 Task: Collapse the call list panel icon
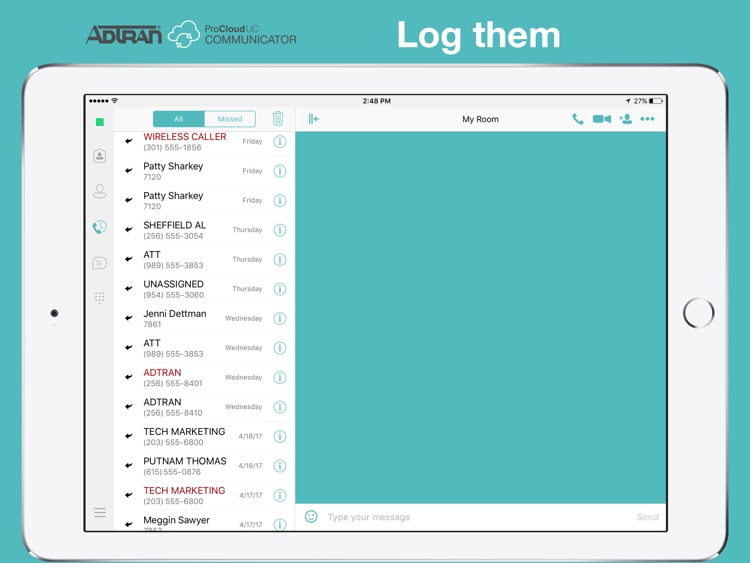click(314, 119)
